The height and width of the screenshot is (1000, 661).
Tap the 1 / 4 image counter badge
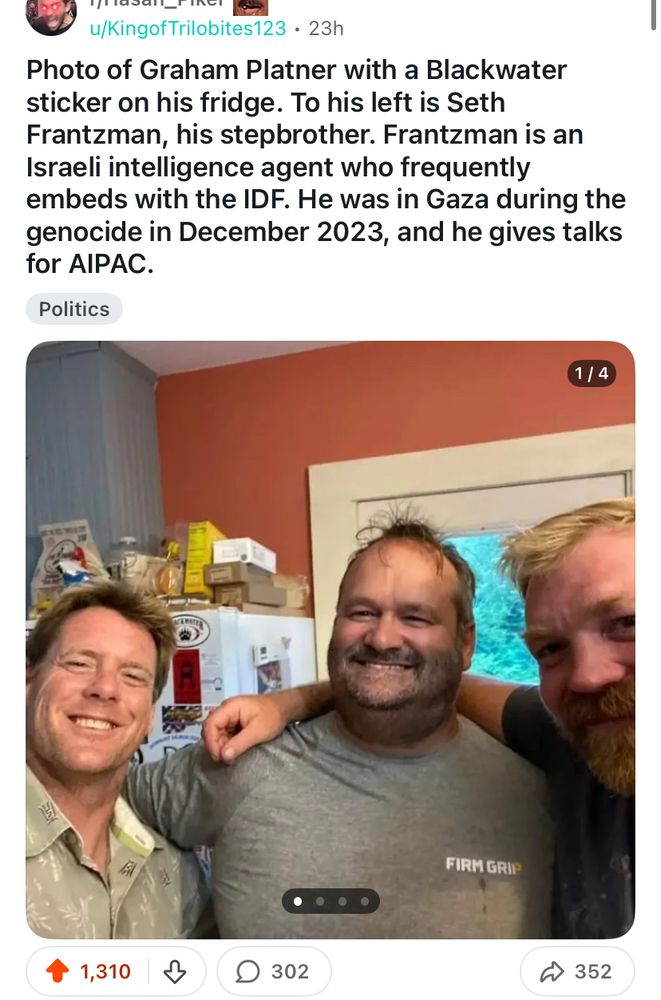pyautogui.click(x=591, y=373)
